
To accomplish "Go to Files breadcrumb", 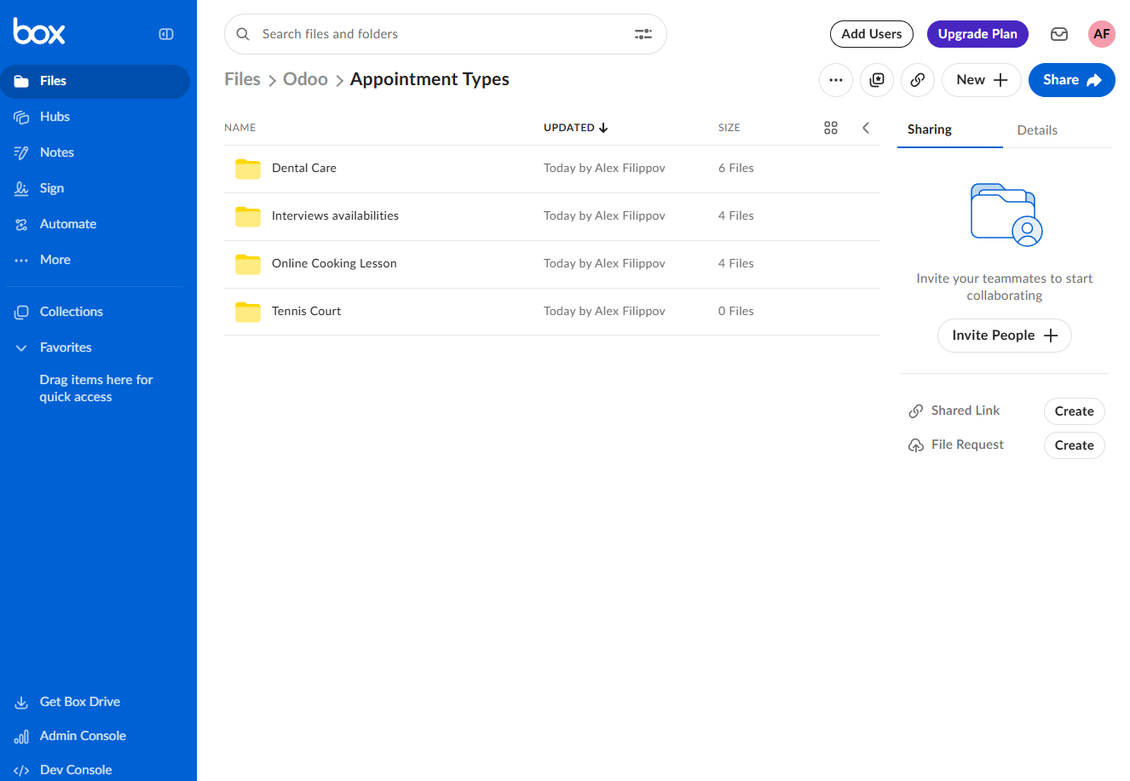I will click(x=242, y=79).
